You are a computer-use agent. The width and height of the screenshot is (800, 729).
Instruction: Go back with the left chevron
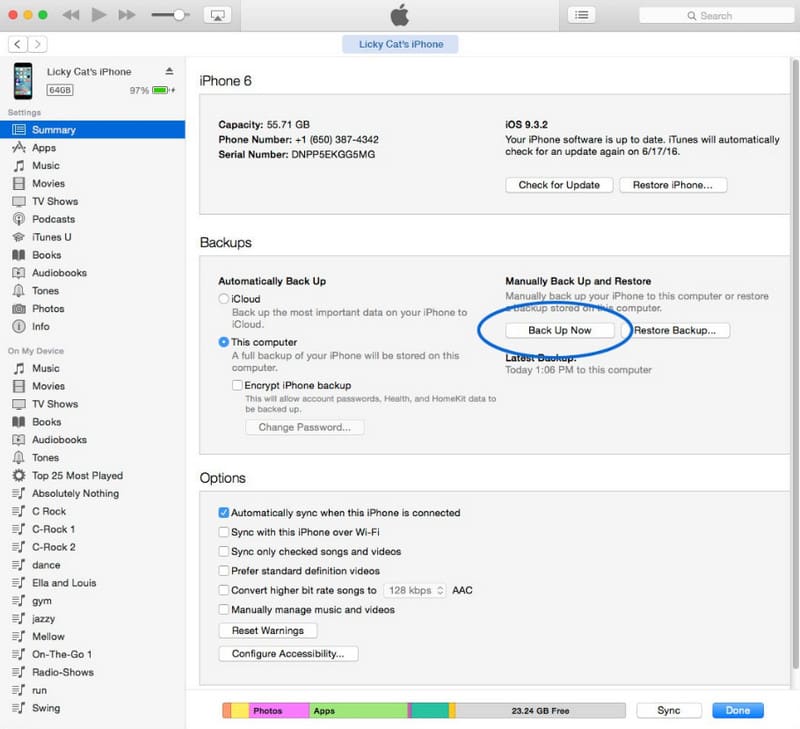18,44
